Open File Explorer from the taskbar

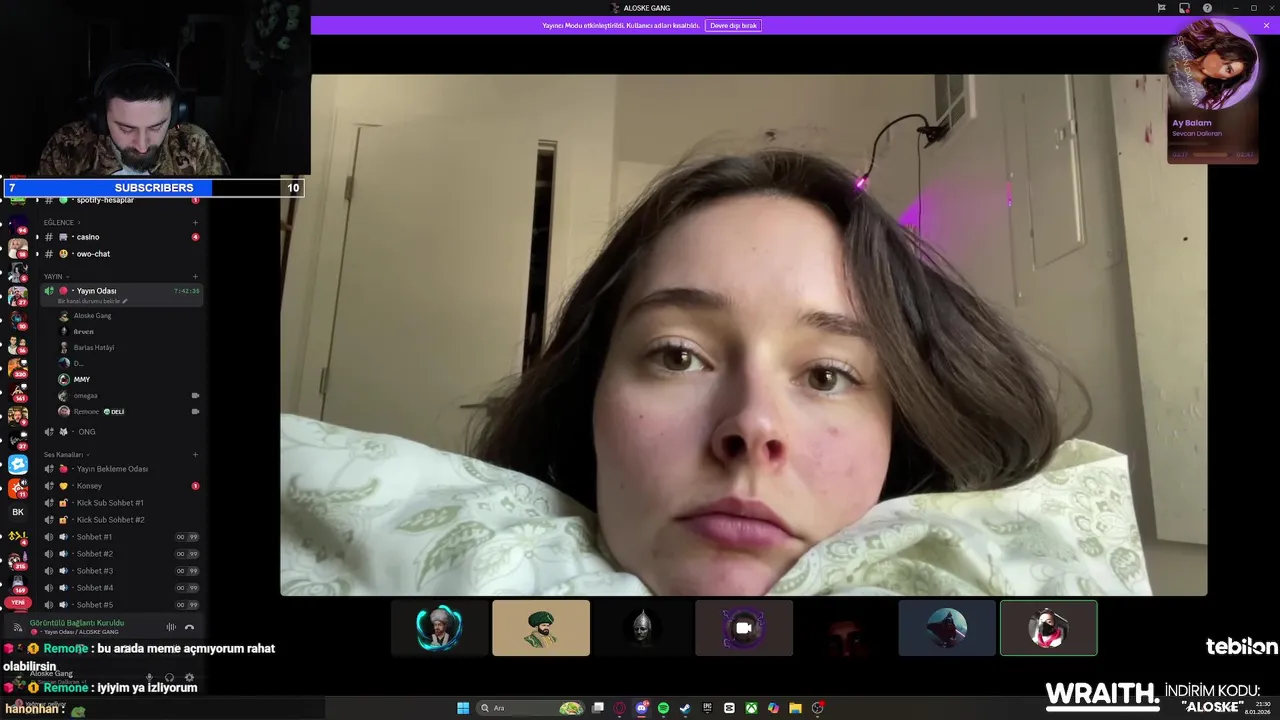[795, 708]
